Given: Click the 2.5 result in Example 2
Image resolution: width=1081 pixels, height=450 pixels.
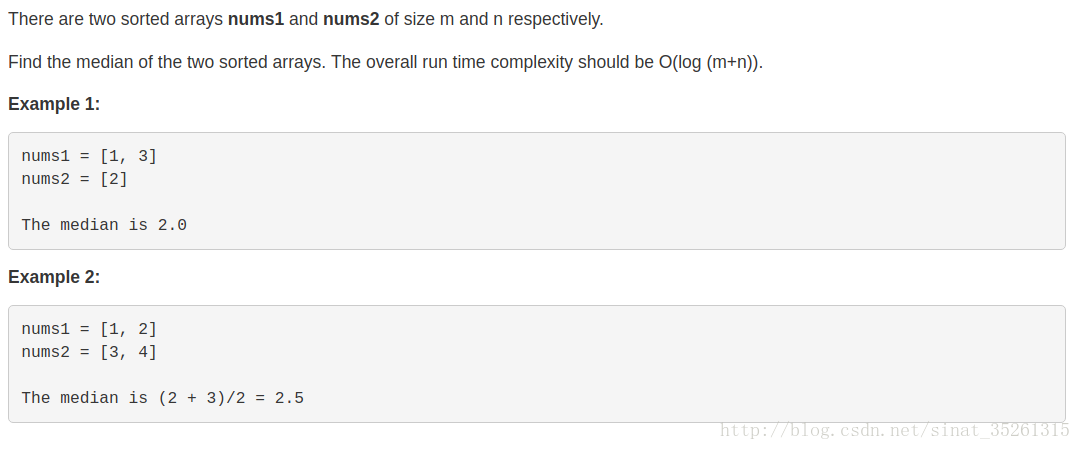Looking at the screenshot, I should point(289,398).
